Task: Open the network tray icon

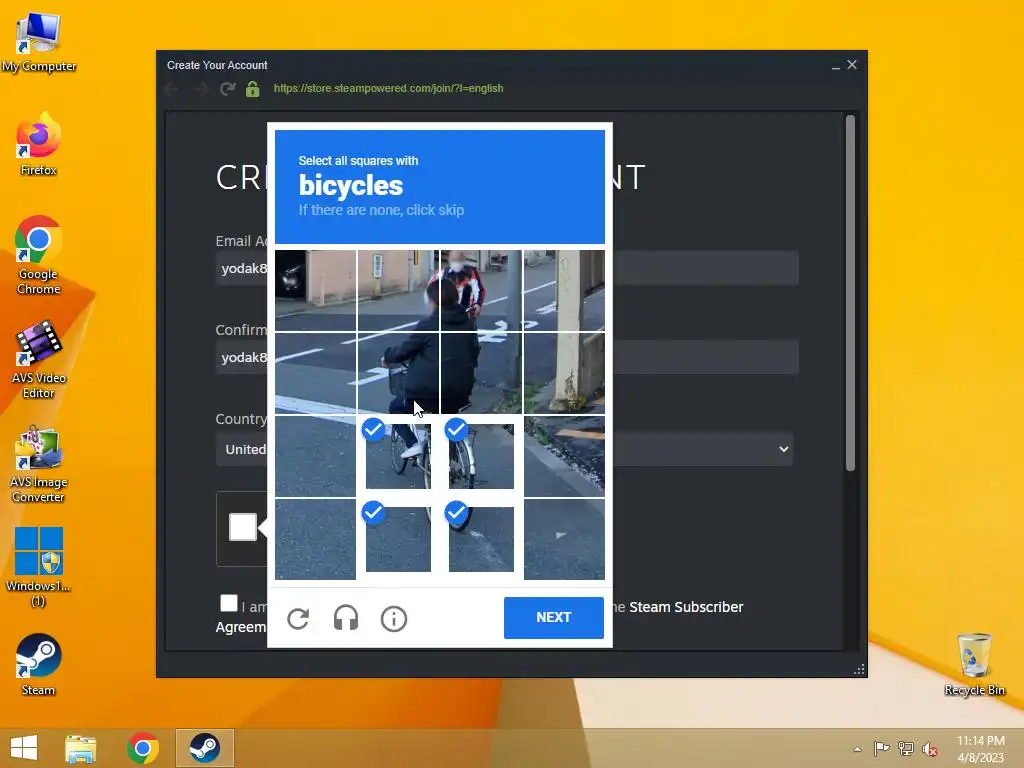Action: point(906,748)
